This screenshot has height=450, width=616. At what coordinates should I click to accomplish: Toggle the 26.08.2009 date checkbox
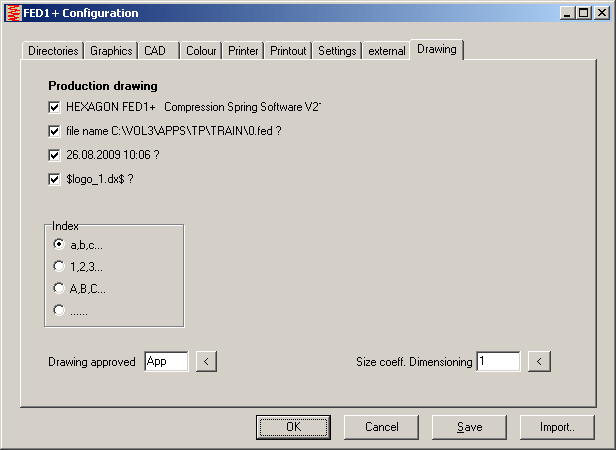coord(55,155)
